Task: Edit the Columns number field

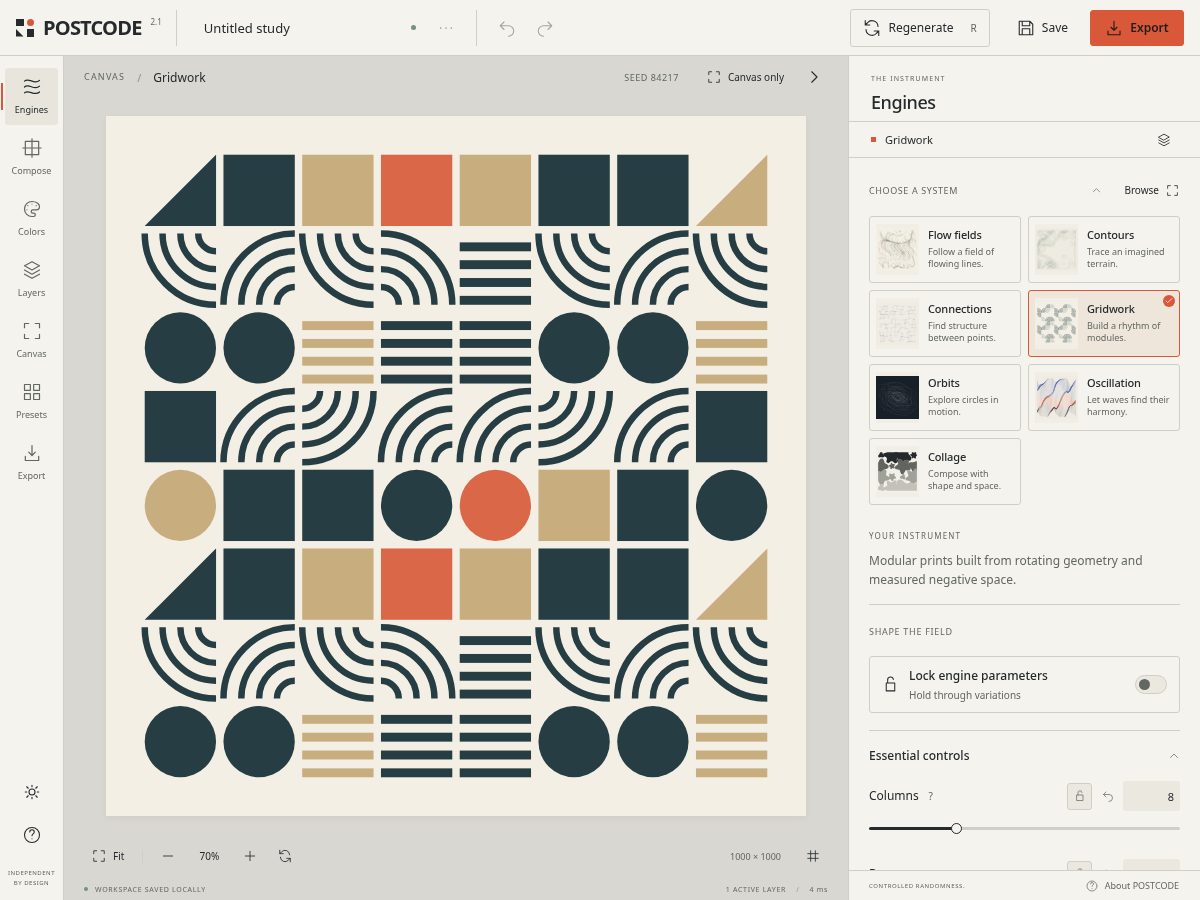Action: click(x=1151, y=796)
